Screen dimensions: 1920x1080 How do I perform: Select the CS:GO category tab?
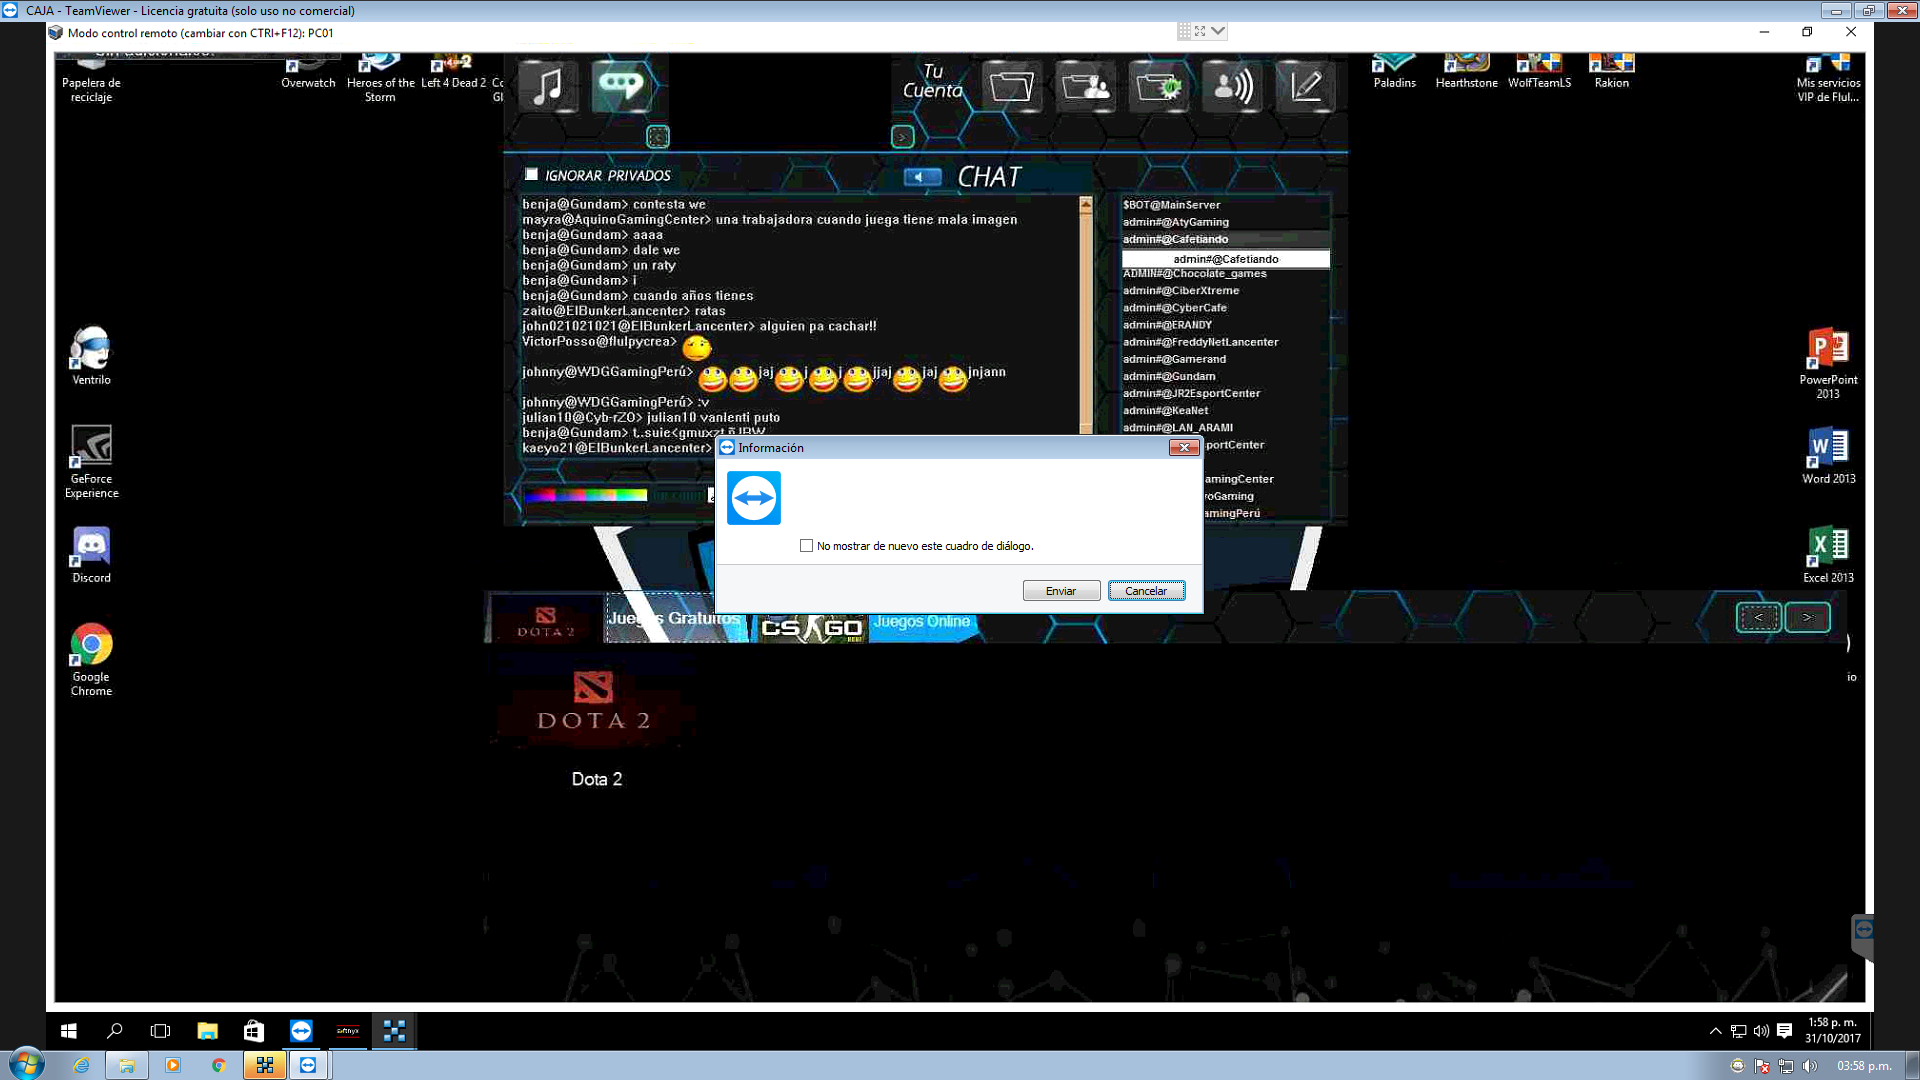pyautogui.click(x=811, y=626)
